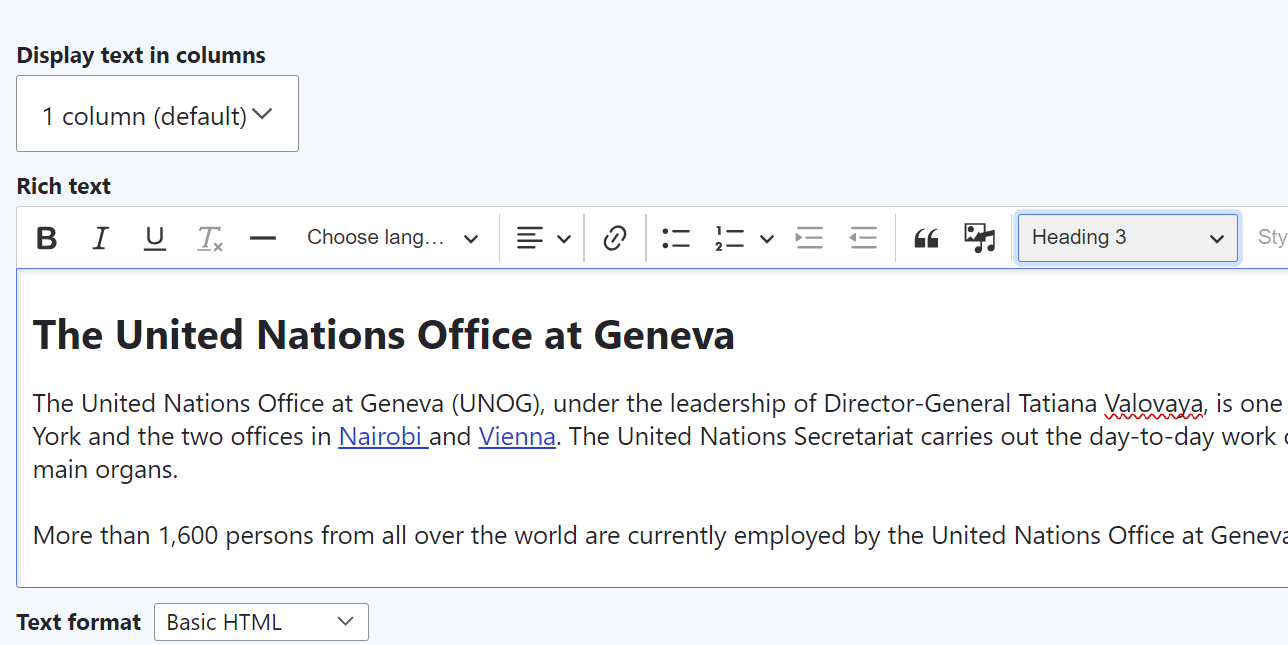Viewport: 1288px width, 645px height.
Task: Expand the numbered list style options
Action: pos(766,237)
